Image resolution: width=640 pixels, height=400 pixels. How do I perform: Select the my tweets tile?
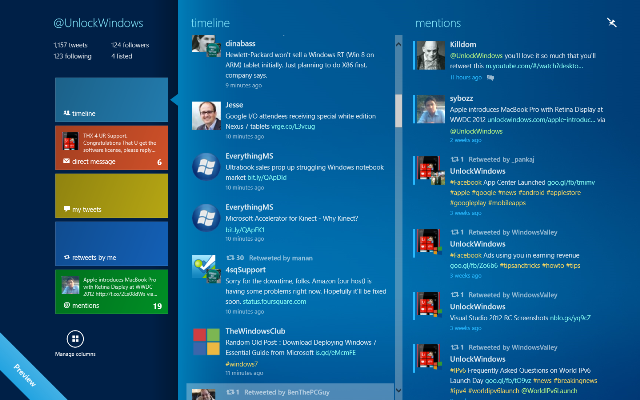pyautogui.click(x=111, y=196)
